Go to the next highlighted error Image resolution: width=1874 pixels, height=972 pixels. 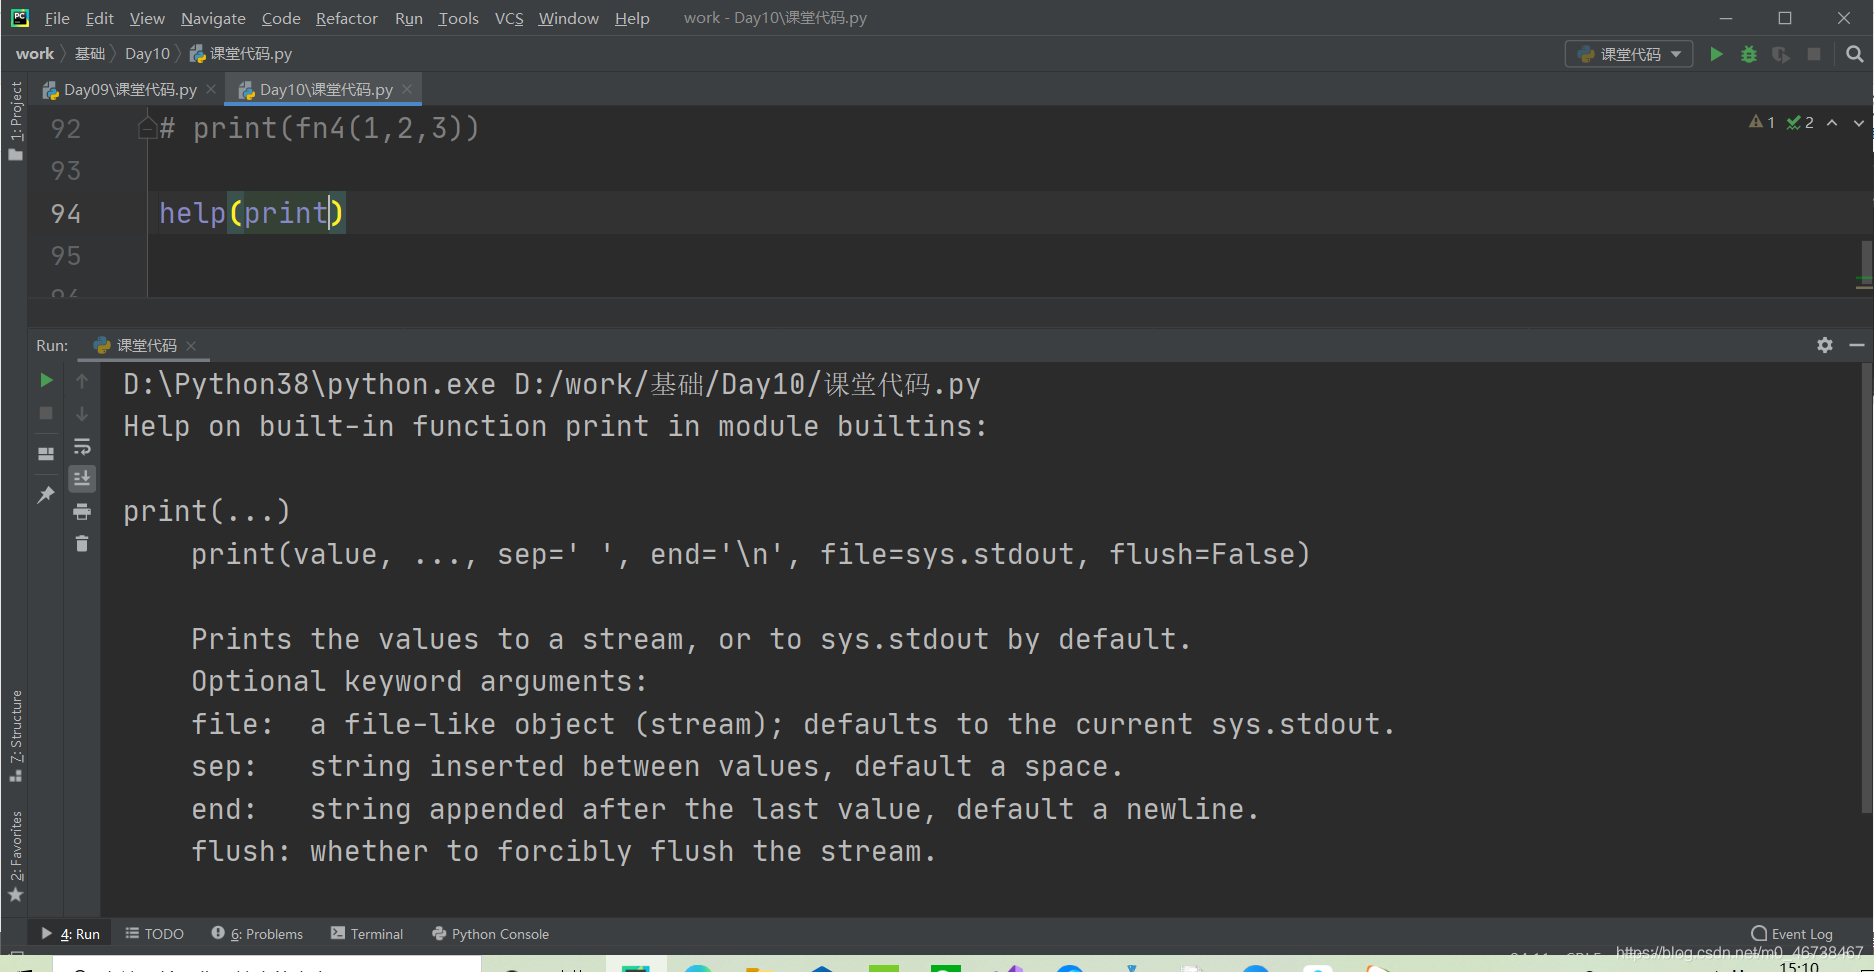(1859, 122)
